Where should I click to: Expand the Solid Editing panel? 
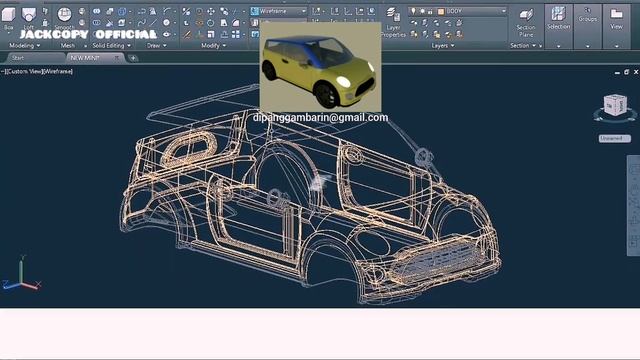(x=111, y=46)
